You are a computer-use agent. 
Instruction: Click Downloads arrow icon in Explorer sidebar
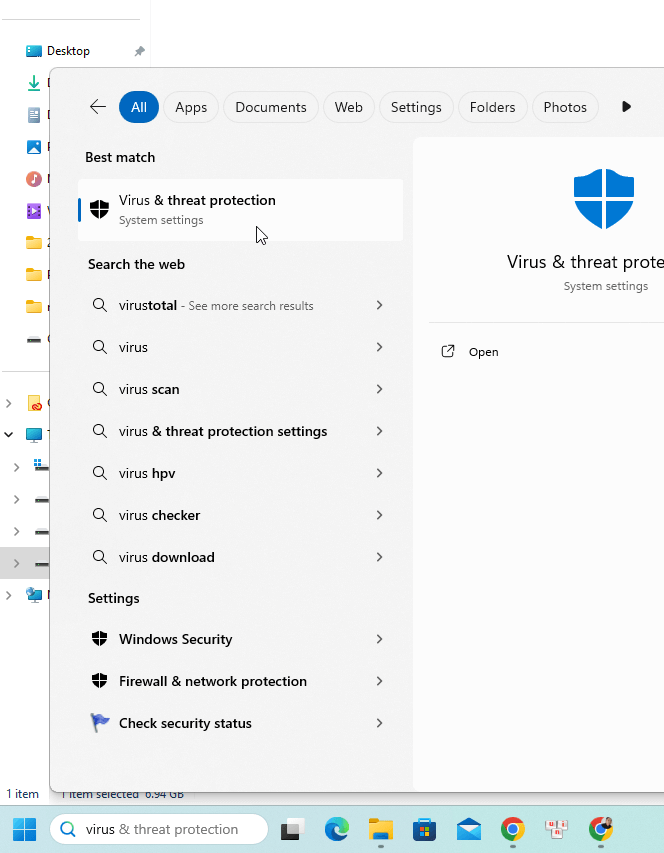[34, 83]
